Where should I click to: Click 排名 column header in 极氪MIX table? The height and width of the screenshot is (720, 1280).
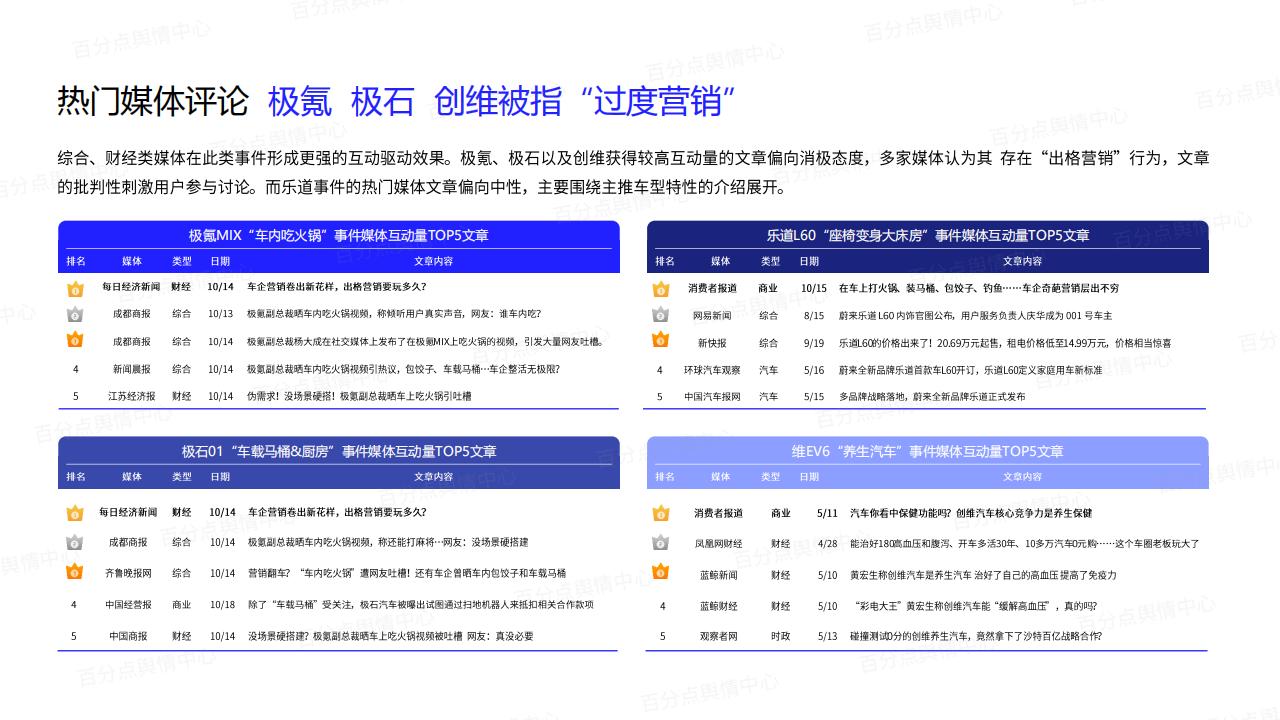pos(76,261)
